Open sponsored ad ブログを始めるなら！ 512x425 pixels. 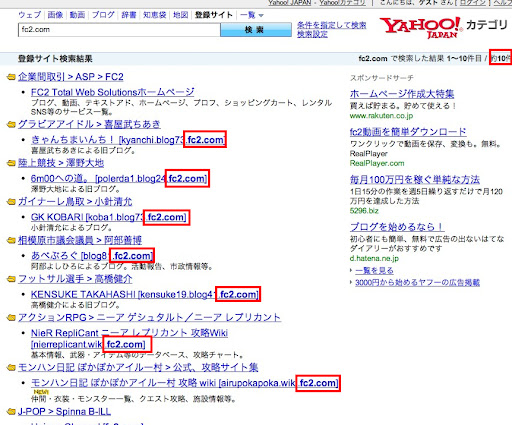[x=397, y=227]
